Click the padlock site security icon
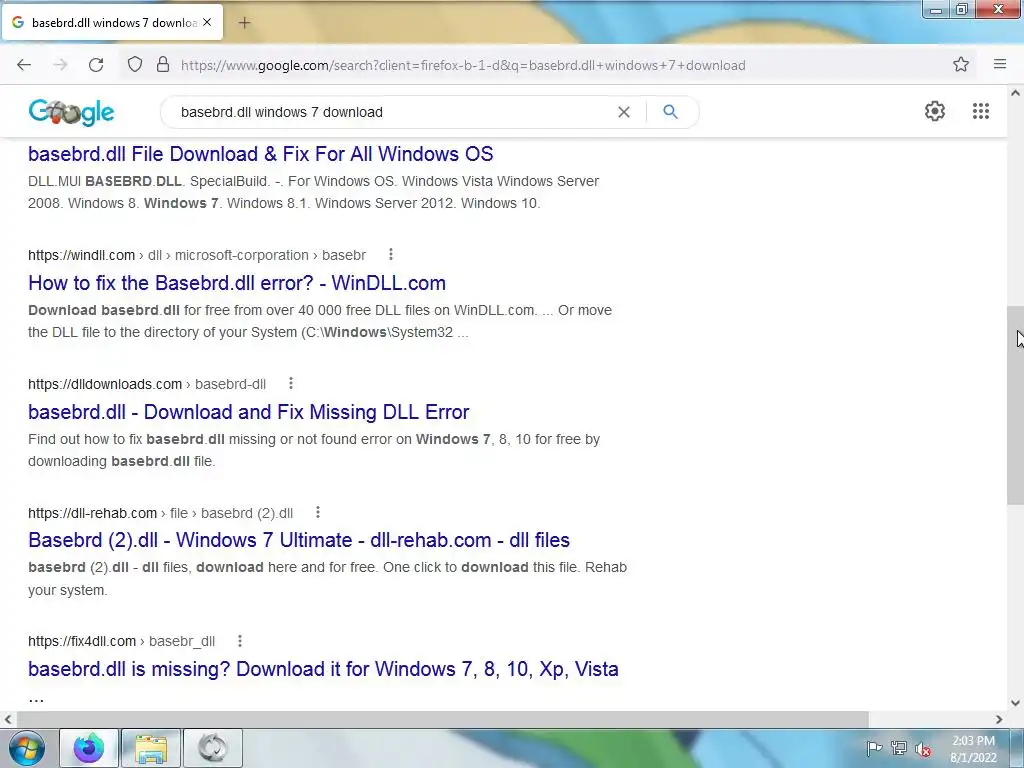 [163, 65]
